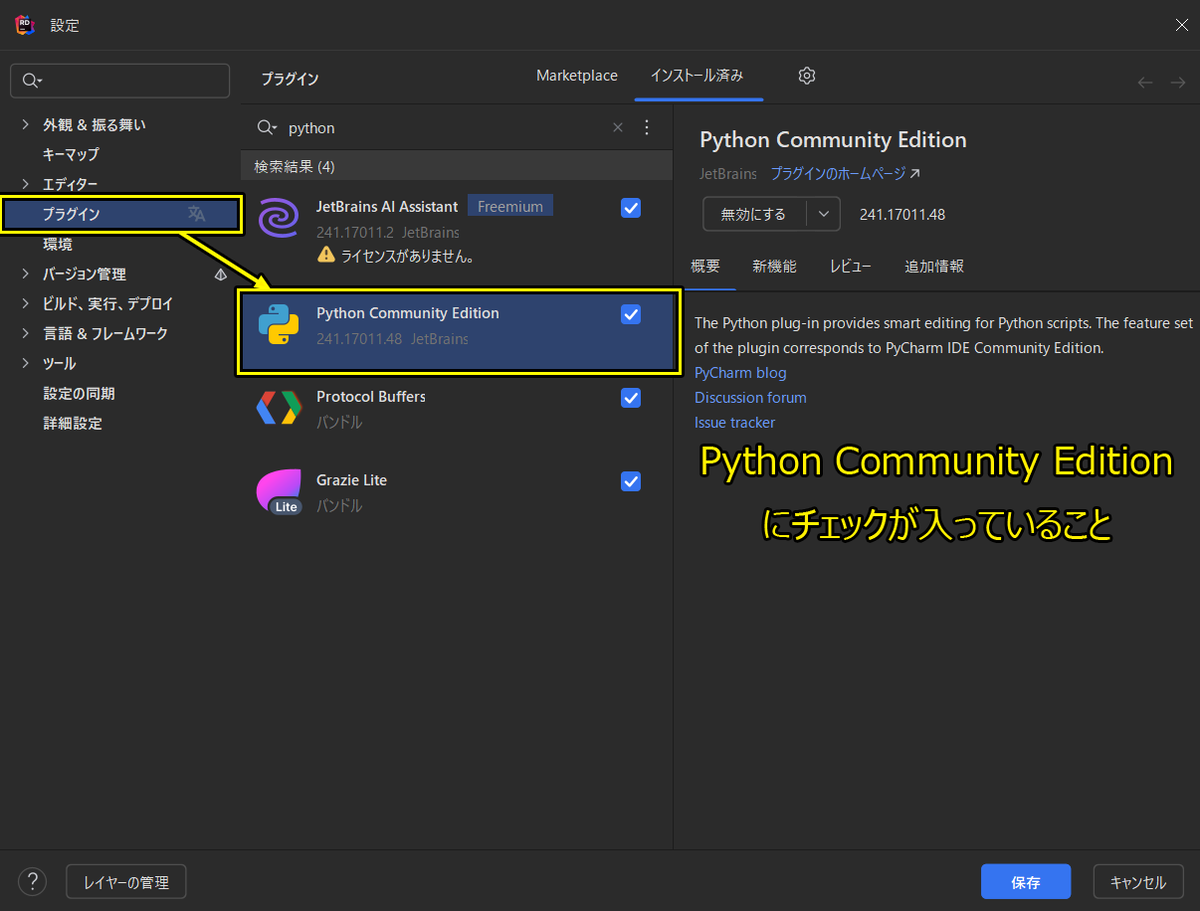Click the 保存 button
Screen dimensions: 1200x911
tap(1026, 882)
